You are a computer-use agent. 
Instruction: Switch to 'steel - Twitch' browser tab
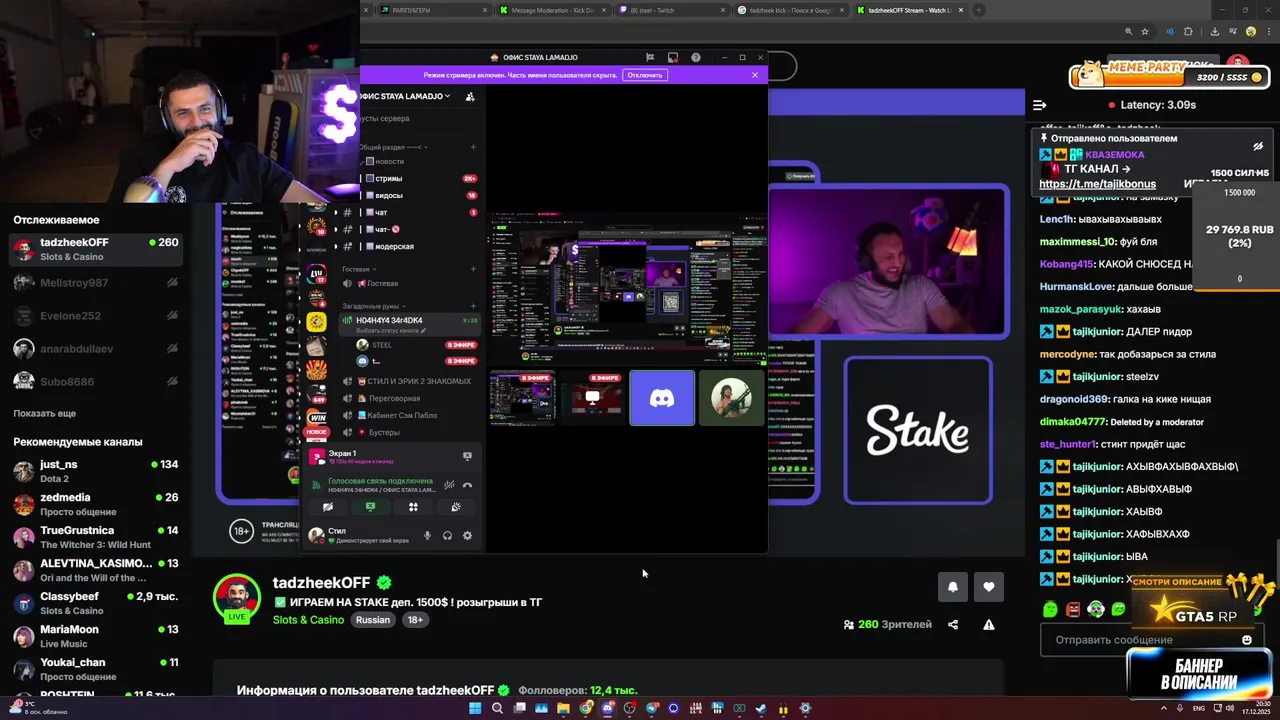(672, 10)
